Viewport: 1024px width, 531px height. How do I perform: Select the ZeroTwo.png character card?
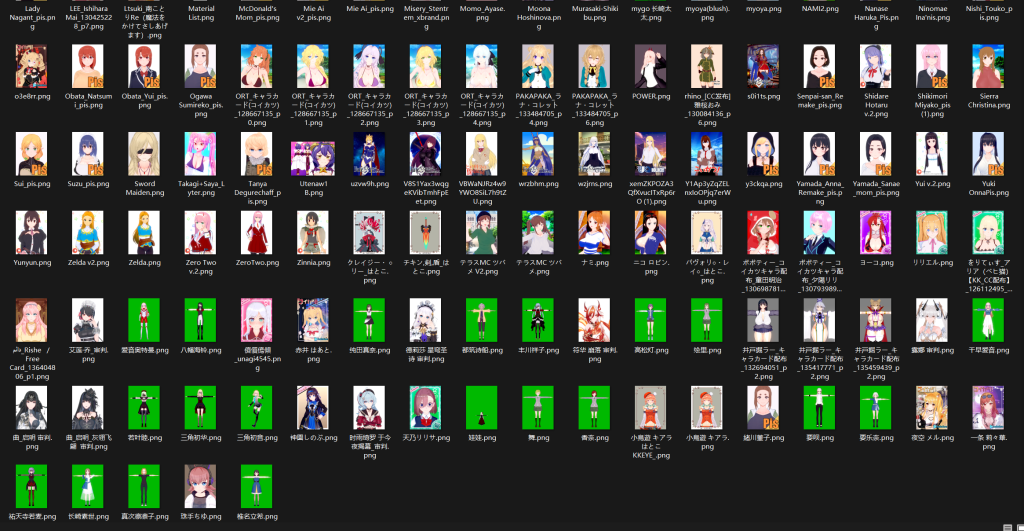[x=258, y=232]
